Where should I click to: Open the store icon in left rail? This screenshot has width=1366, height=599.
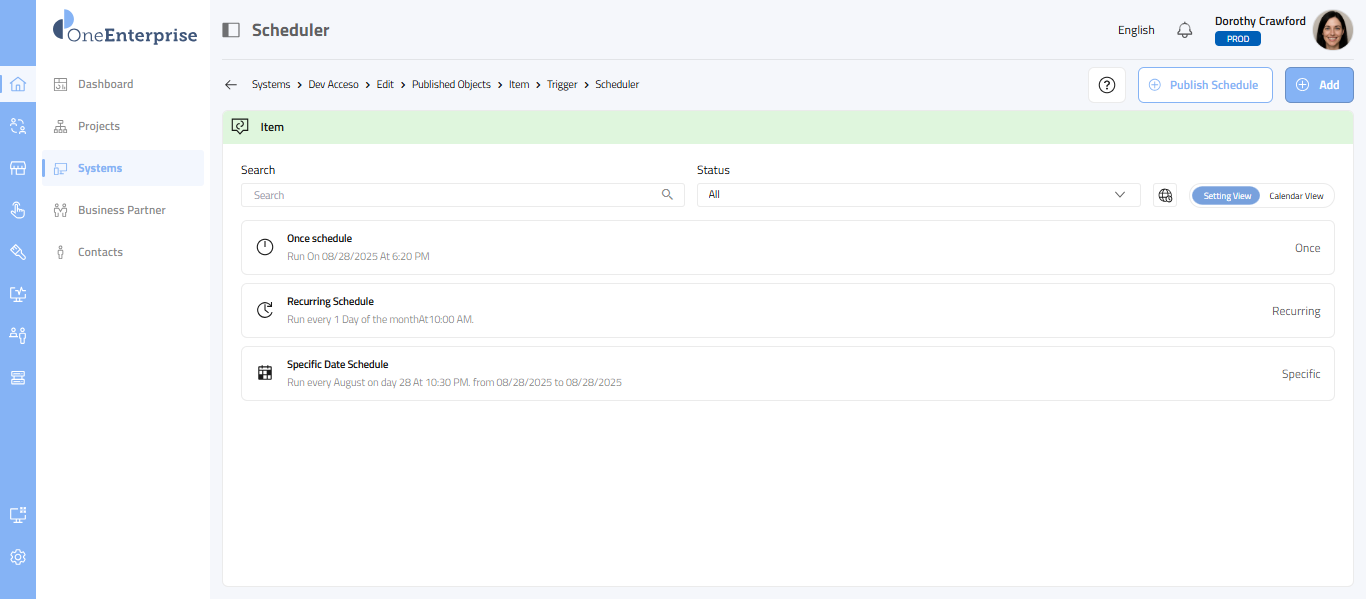coord(18,168)
